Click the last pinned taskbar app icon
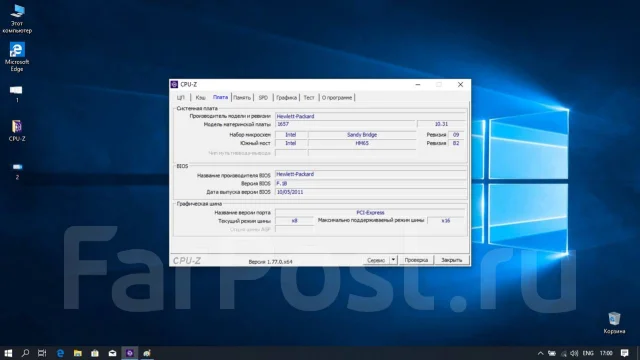 [147, 353]
